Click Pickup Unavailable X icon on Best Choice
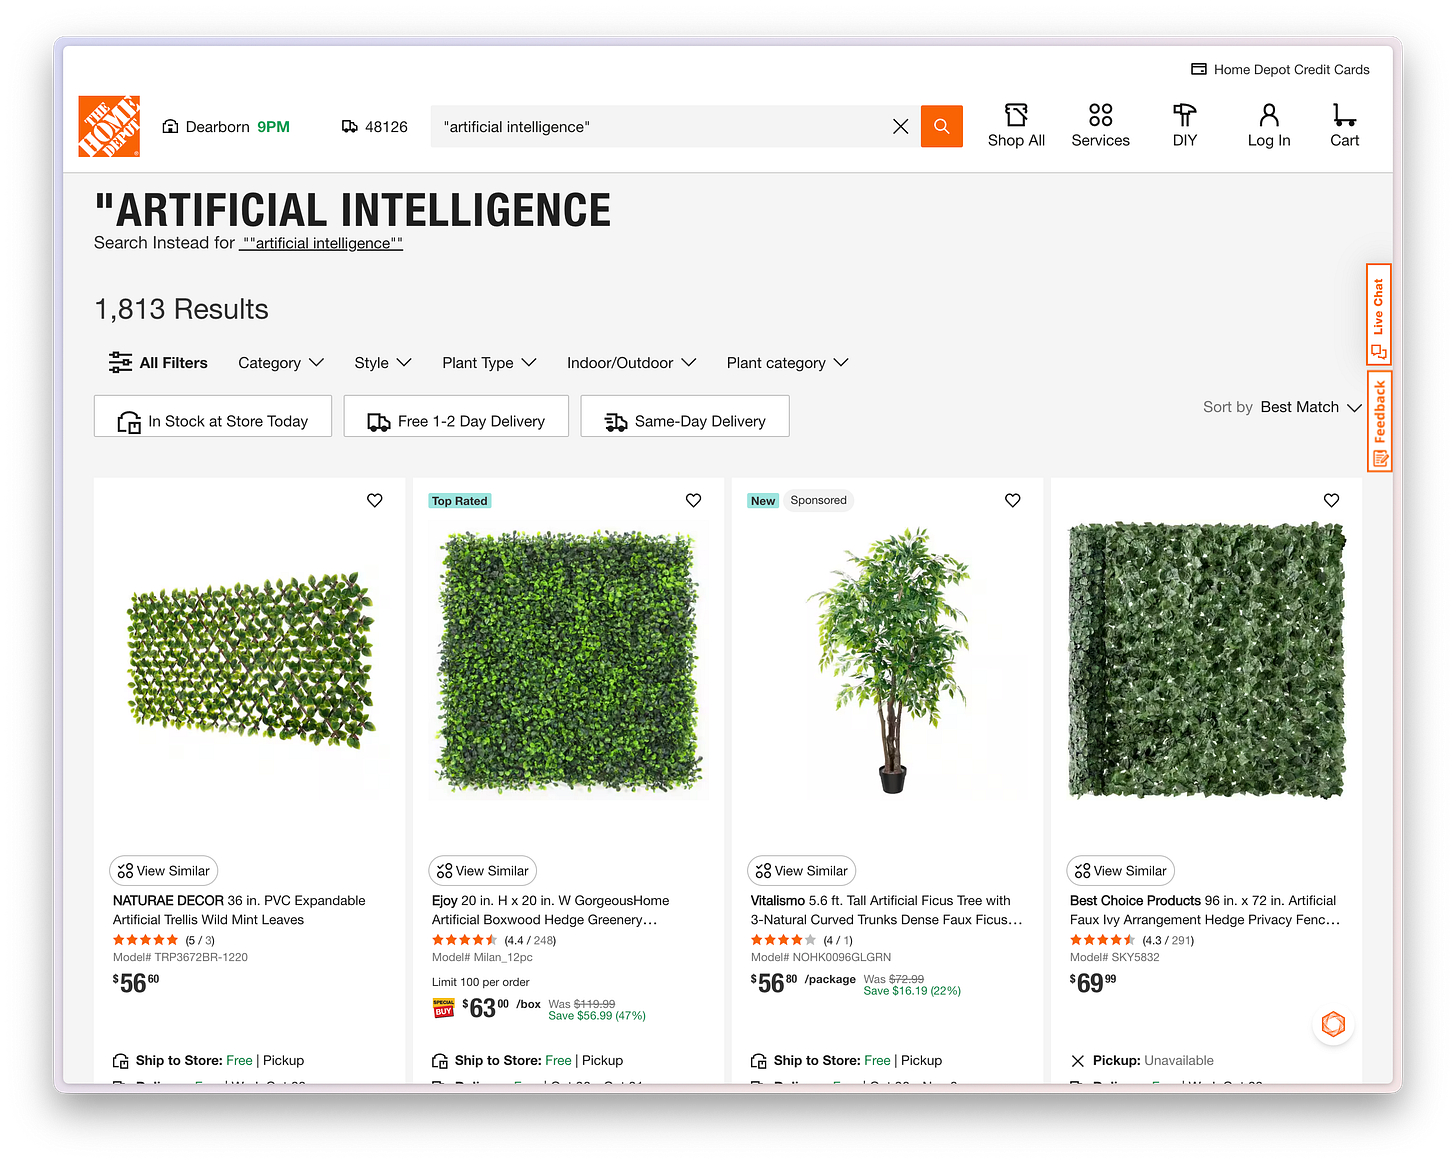 click(x=1077, y=1061)
